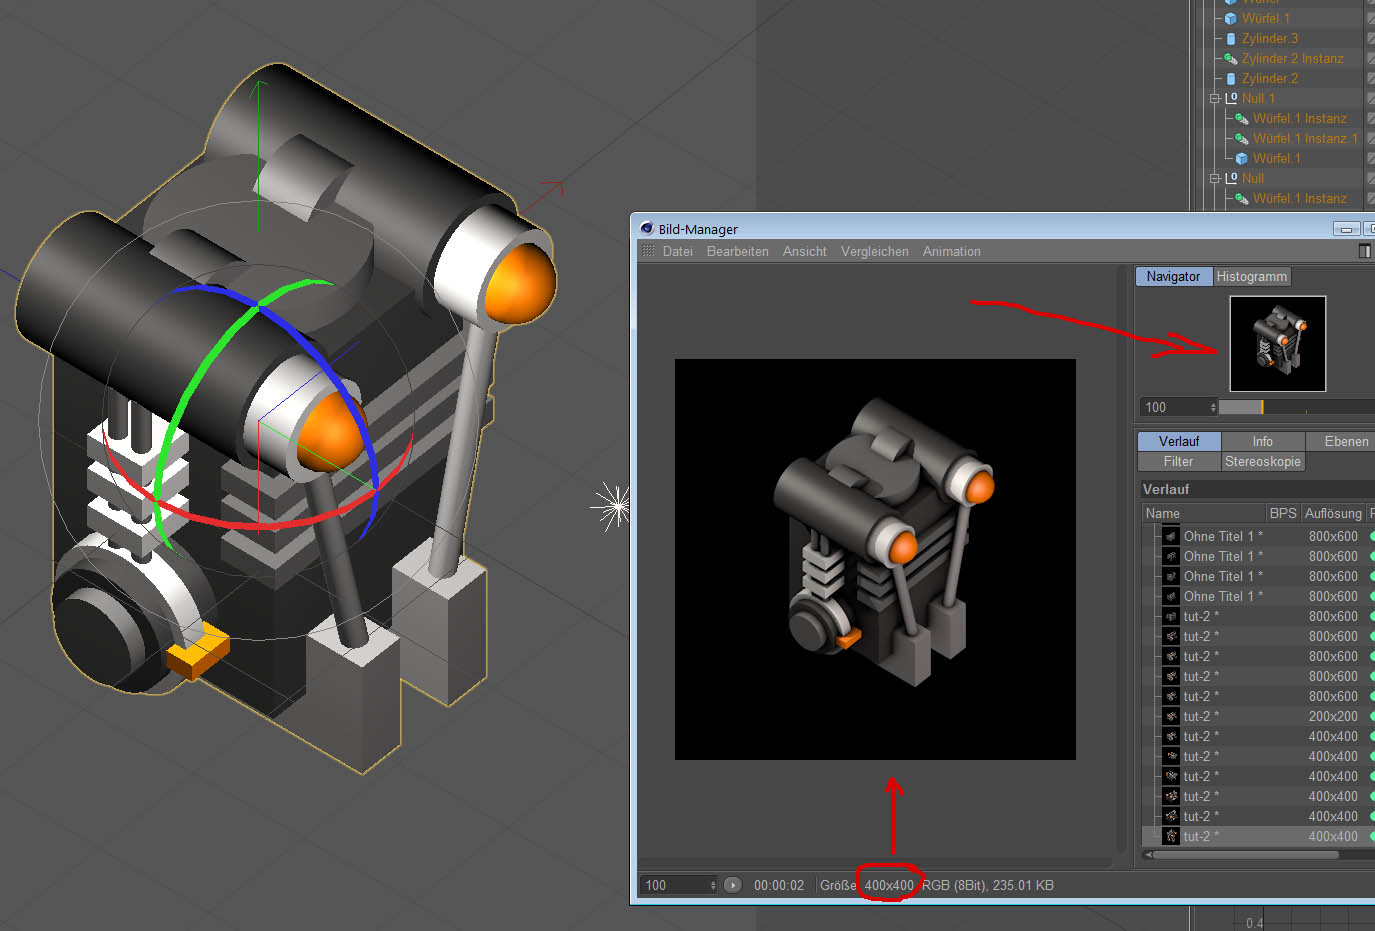Screen dimensions: 1375x931
Task: Click the Würfel.1 cube icon under Zylinder.3's sibling
Action: [x=1231, y=18]
